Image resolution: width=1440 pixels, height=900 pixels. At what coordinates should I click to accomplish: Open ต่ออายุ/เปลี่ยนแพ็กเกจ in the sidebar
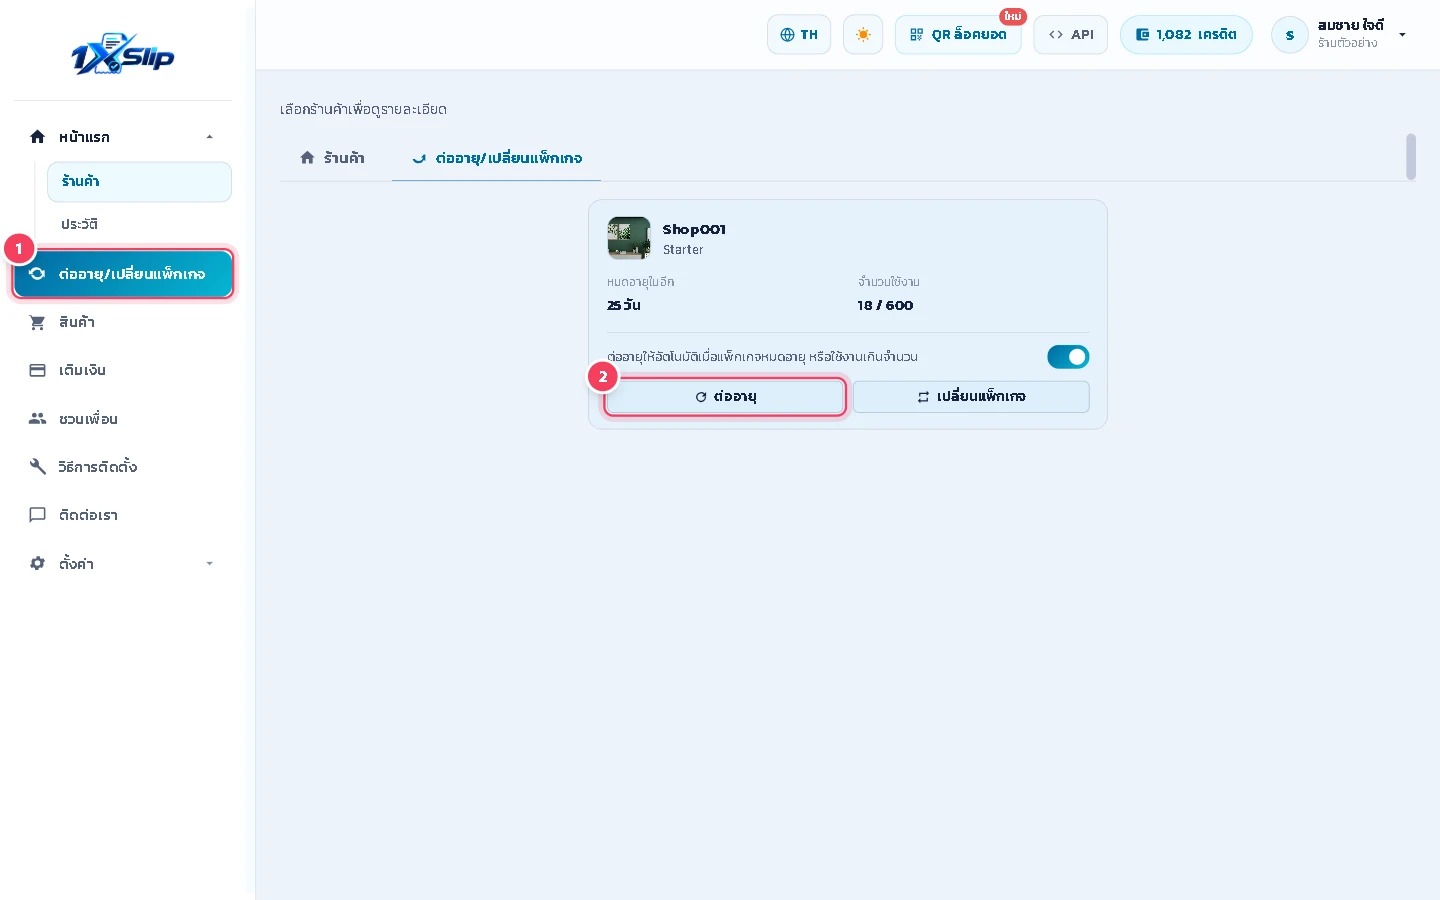(x=123, y=274)
